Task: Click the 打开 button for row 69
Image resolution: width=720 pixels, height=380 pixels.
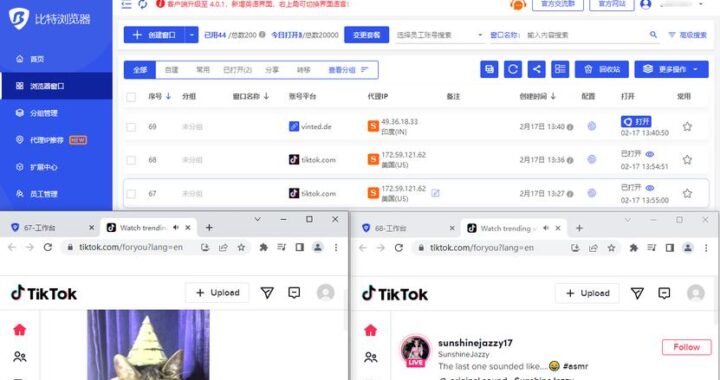Action: coord(636,122)
